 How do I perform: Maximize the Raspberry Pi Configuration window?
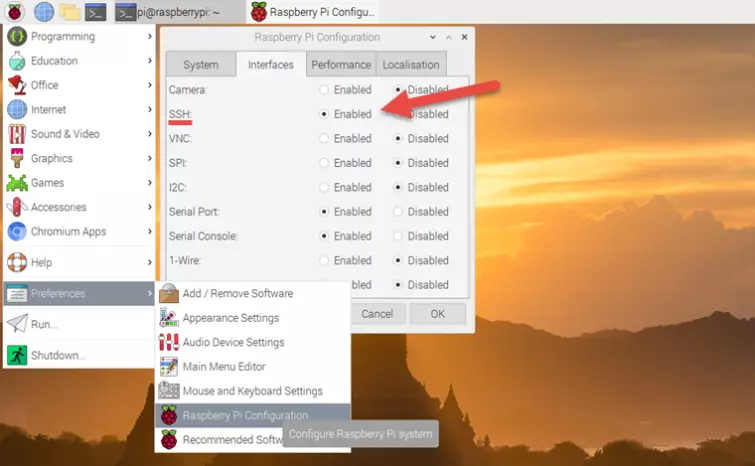click(x=448, y=37)
